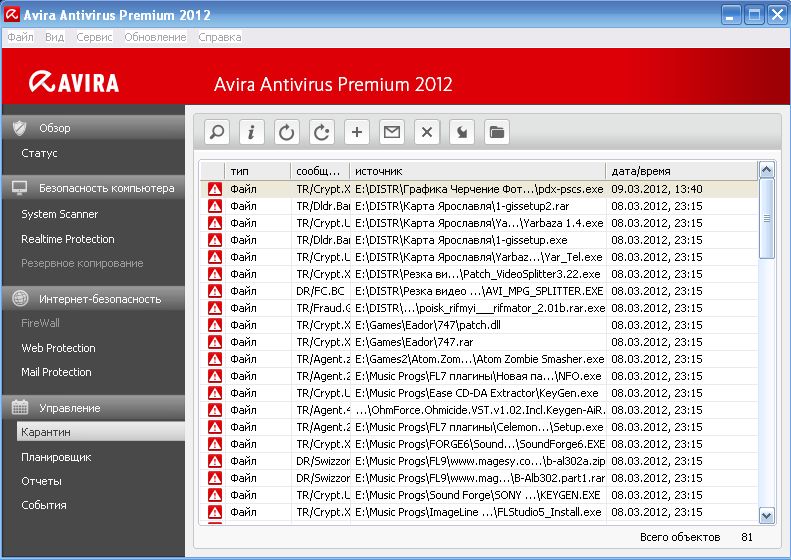Click warning icon of patch.dll row
This screenshot has height=560, width=791.
[215, 325]
